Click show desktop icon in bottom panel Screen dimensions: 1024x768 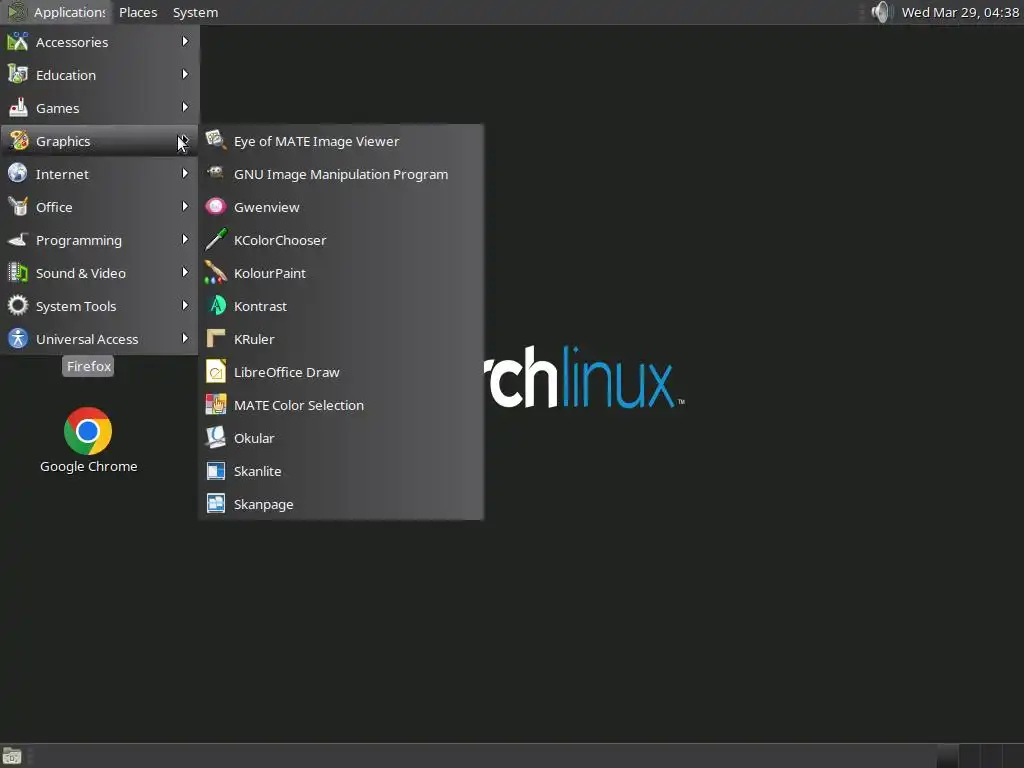click(12, 756)
